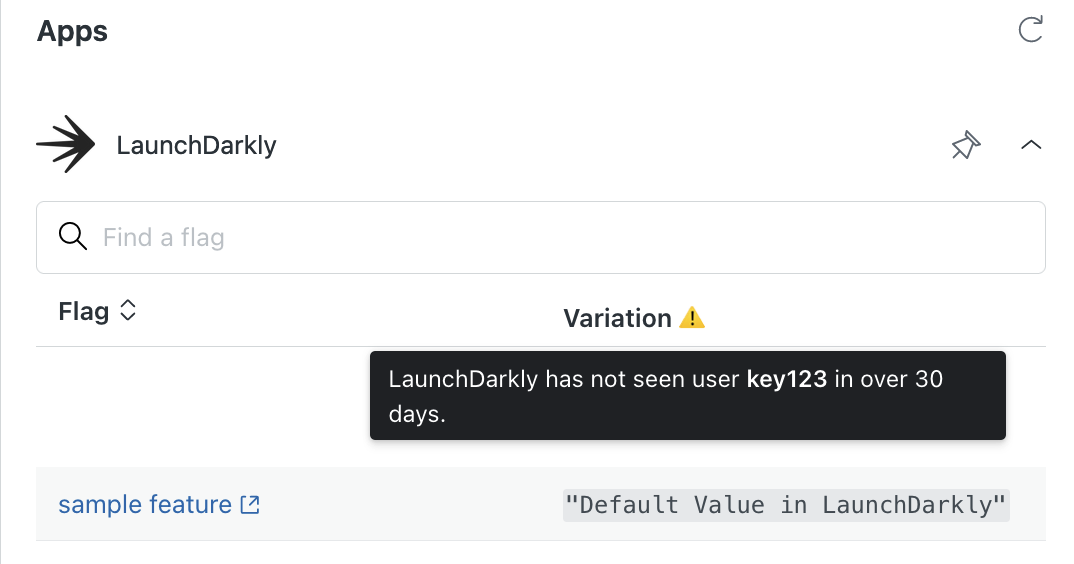The width and height of the screenshot is (1074, 564).
Task: Open the sample feature link
Action: [x=145, y=504]
